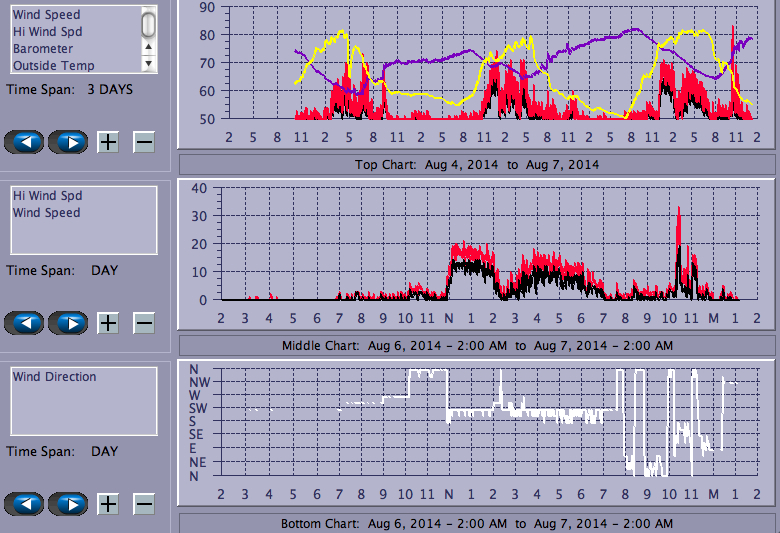Click the top chart's right arrow button
The image size is (780, 533).
(68, 141)
